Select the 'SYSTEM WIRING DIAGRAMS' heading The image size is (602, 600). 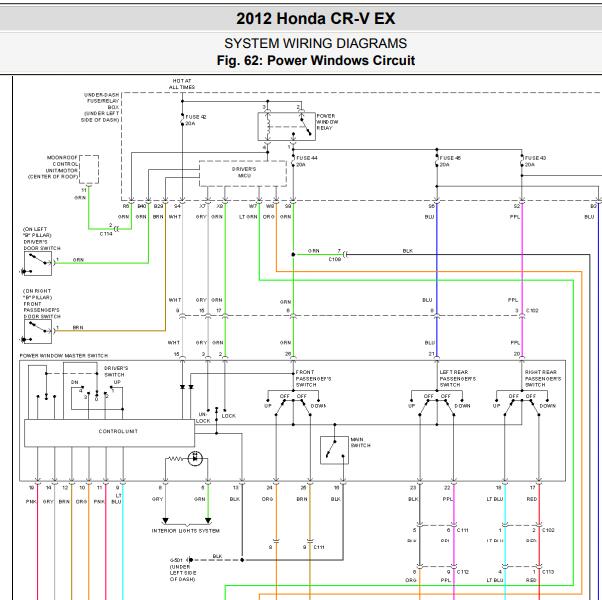(x=315, y=43)
